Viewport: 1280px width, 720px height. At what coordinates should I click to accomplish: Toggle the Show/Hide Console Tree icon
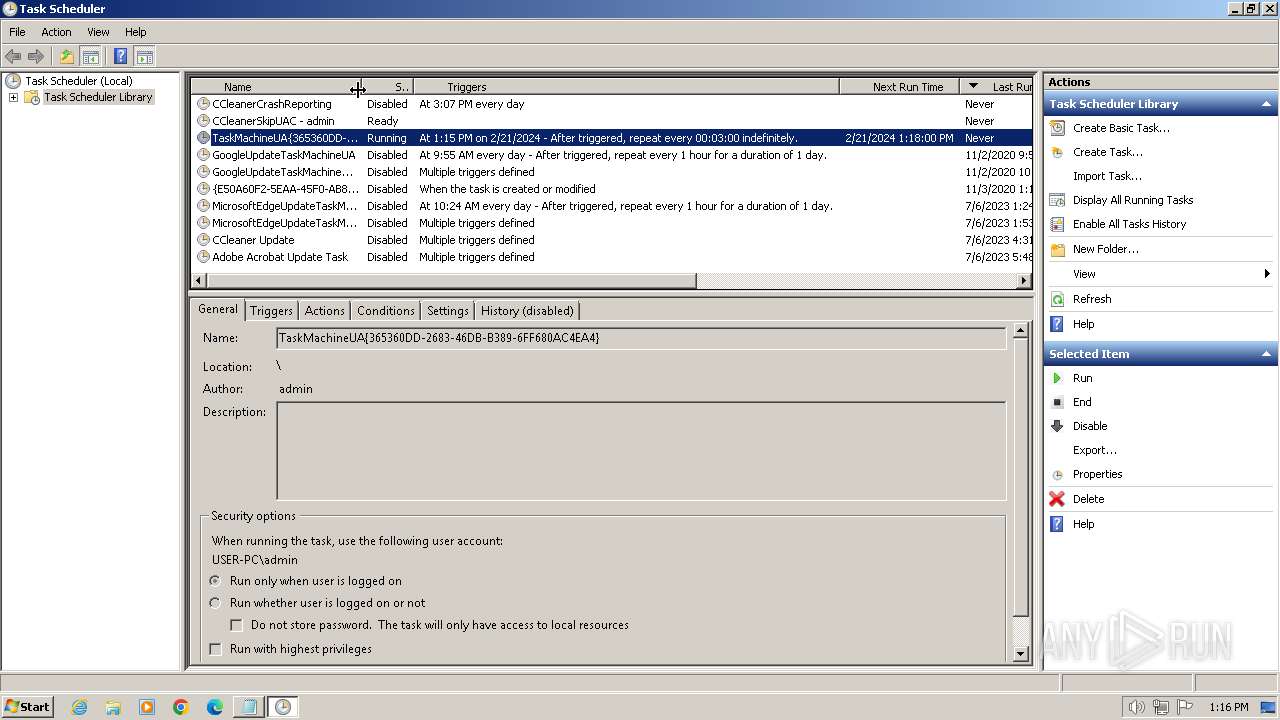click(90, 57)
